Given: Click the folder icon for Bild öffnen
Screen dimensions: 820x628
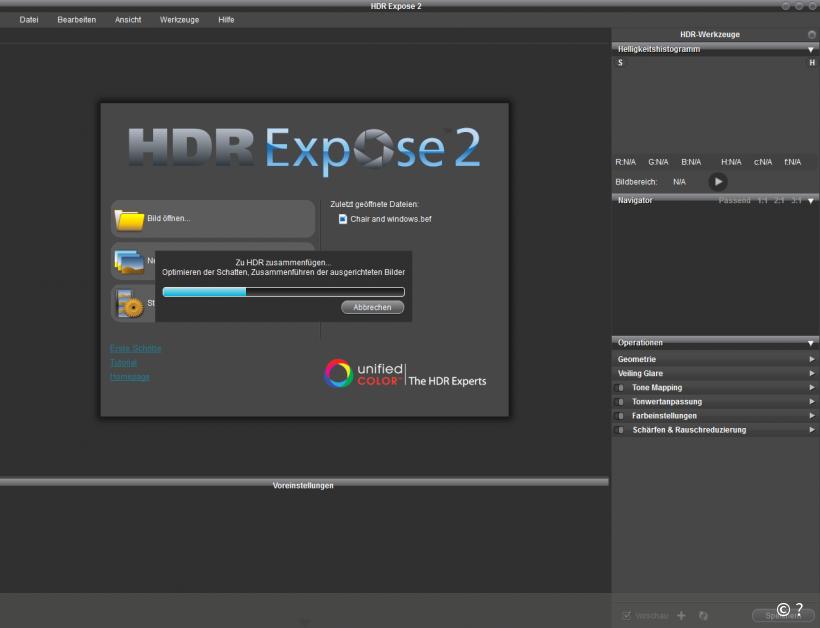Looking at the screenshot, I should pos(129,219).
